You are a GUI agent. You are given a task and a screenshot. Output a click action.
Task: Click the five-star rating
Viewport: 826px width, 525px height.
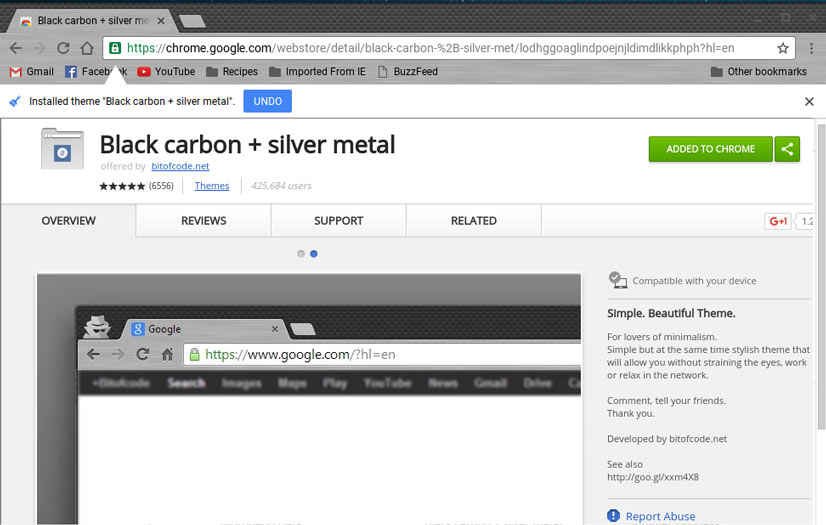pyautogui.click(x=122, y=186)
